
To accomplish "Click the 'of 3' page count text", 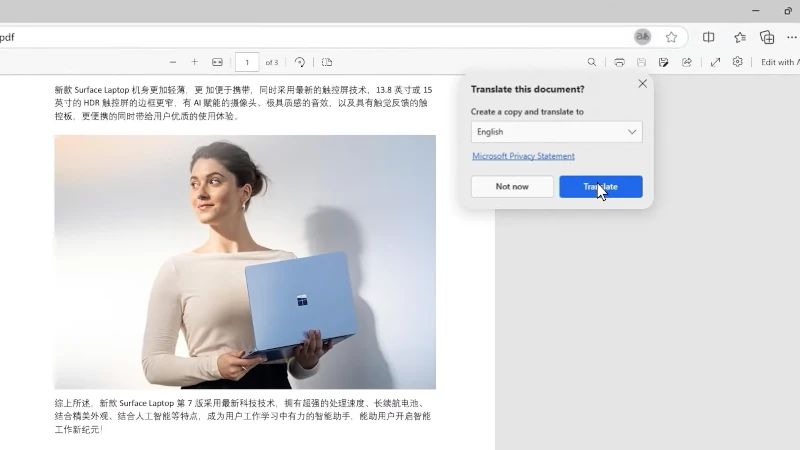I will tap(272, 62).
